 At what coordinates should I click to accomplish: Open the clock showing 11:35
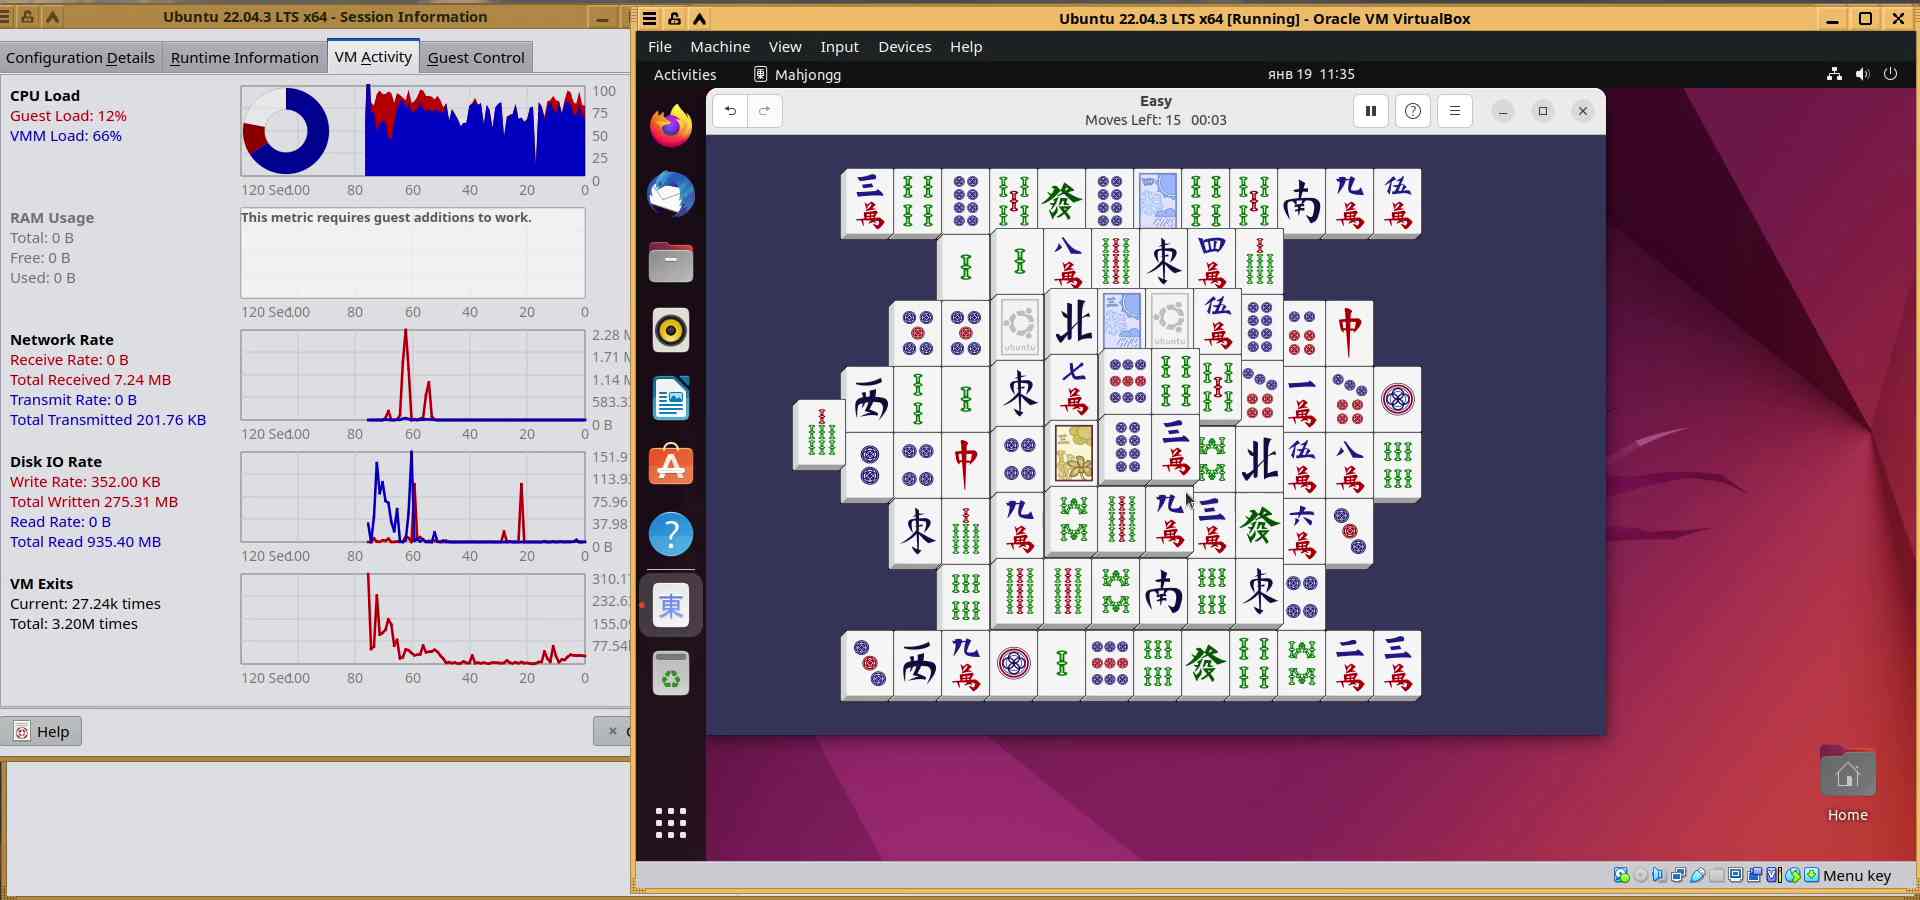[1311, 74]
